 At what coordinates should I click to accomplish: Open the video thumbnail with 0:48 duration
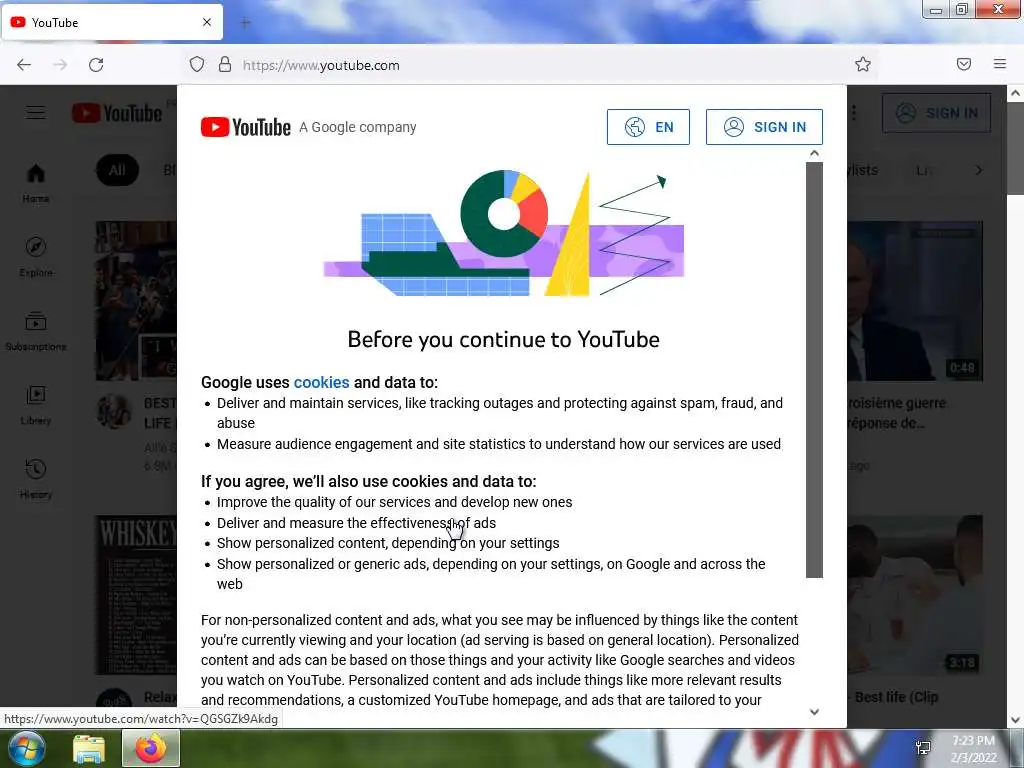coord(915,301)
